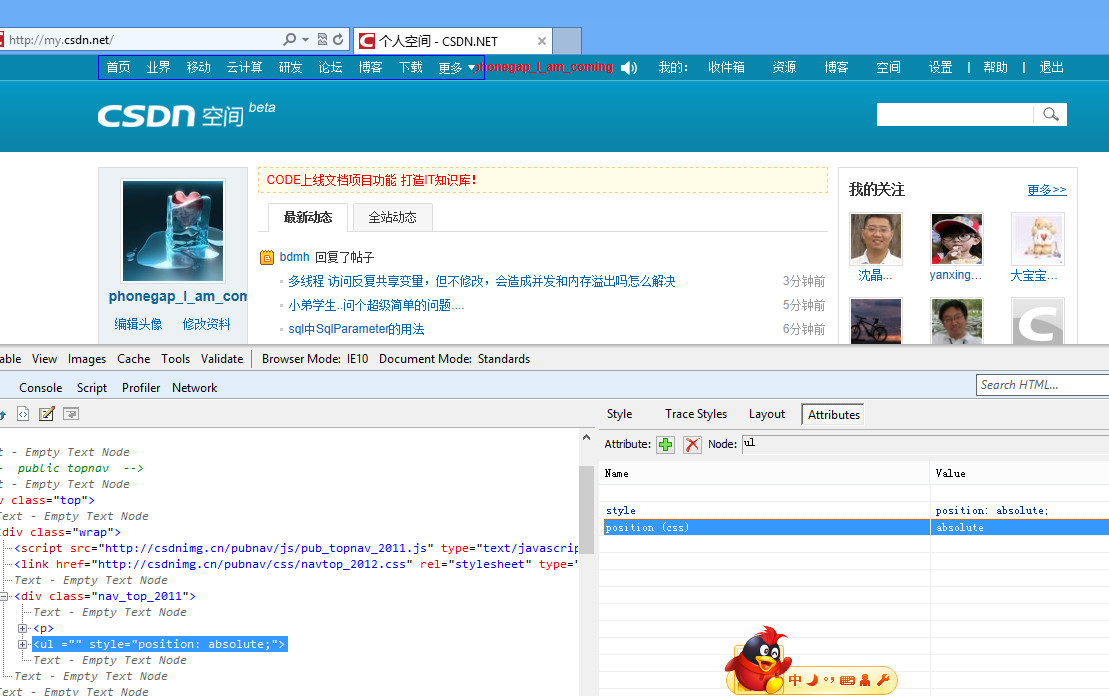The height and width of the screenshot is (696, 1109).
Task: Open the Script tab in developer tools
Action: pyautogui.click(x=92, y=388)
